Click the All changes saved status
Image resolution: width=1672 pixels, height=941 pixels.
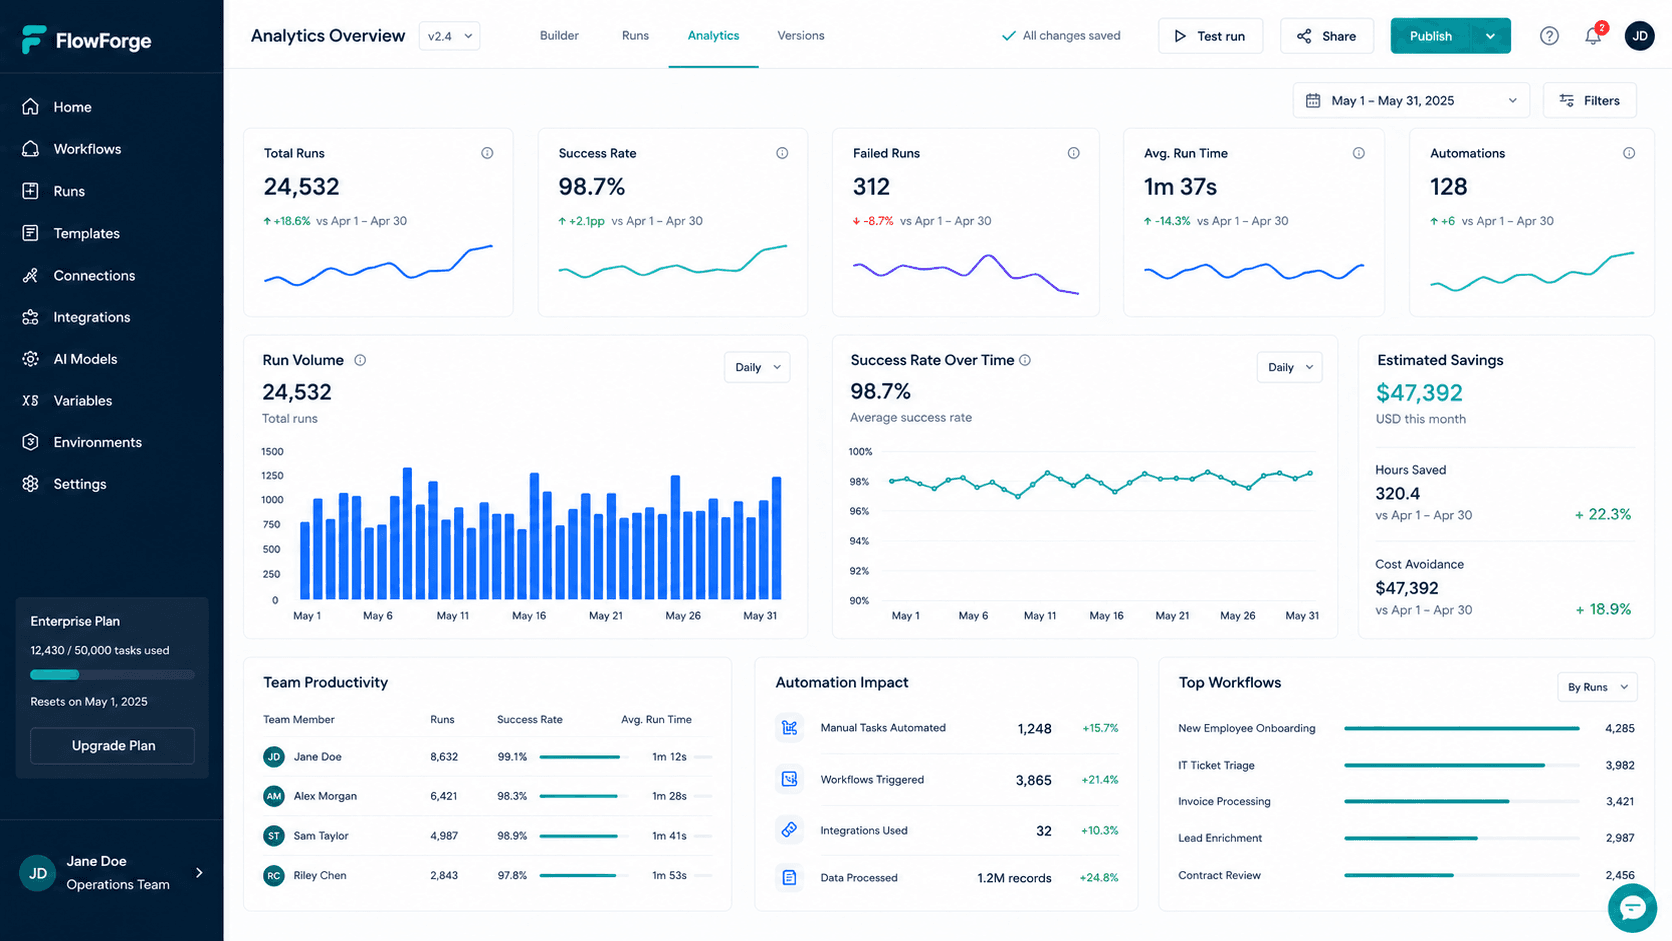[1061, 36]
